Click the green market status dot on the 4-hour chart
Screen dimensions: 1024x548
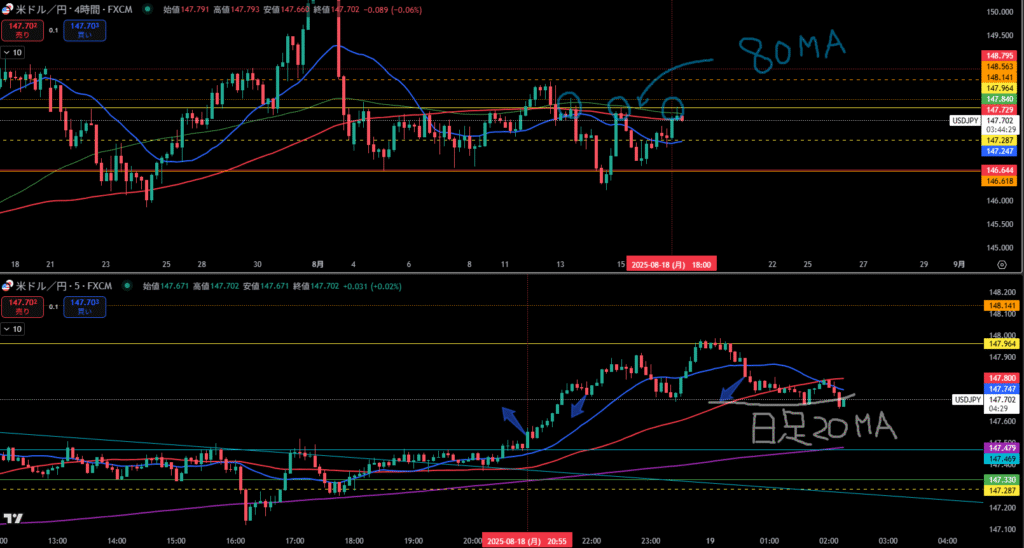pyautogui.click(x=148, y=9)
